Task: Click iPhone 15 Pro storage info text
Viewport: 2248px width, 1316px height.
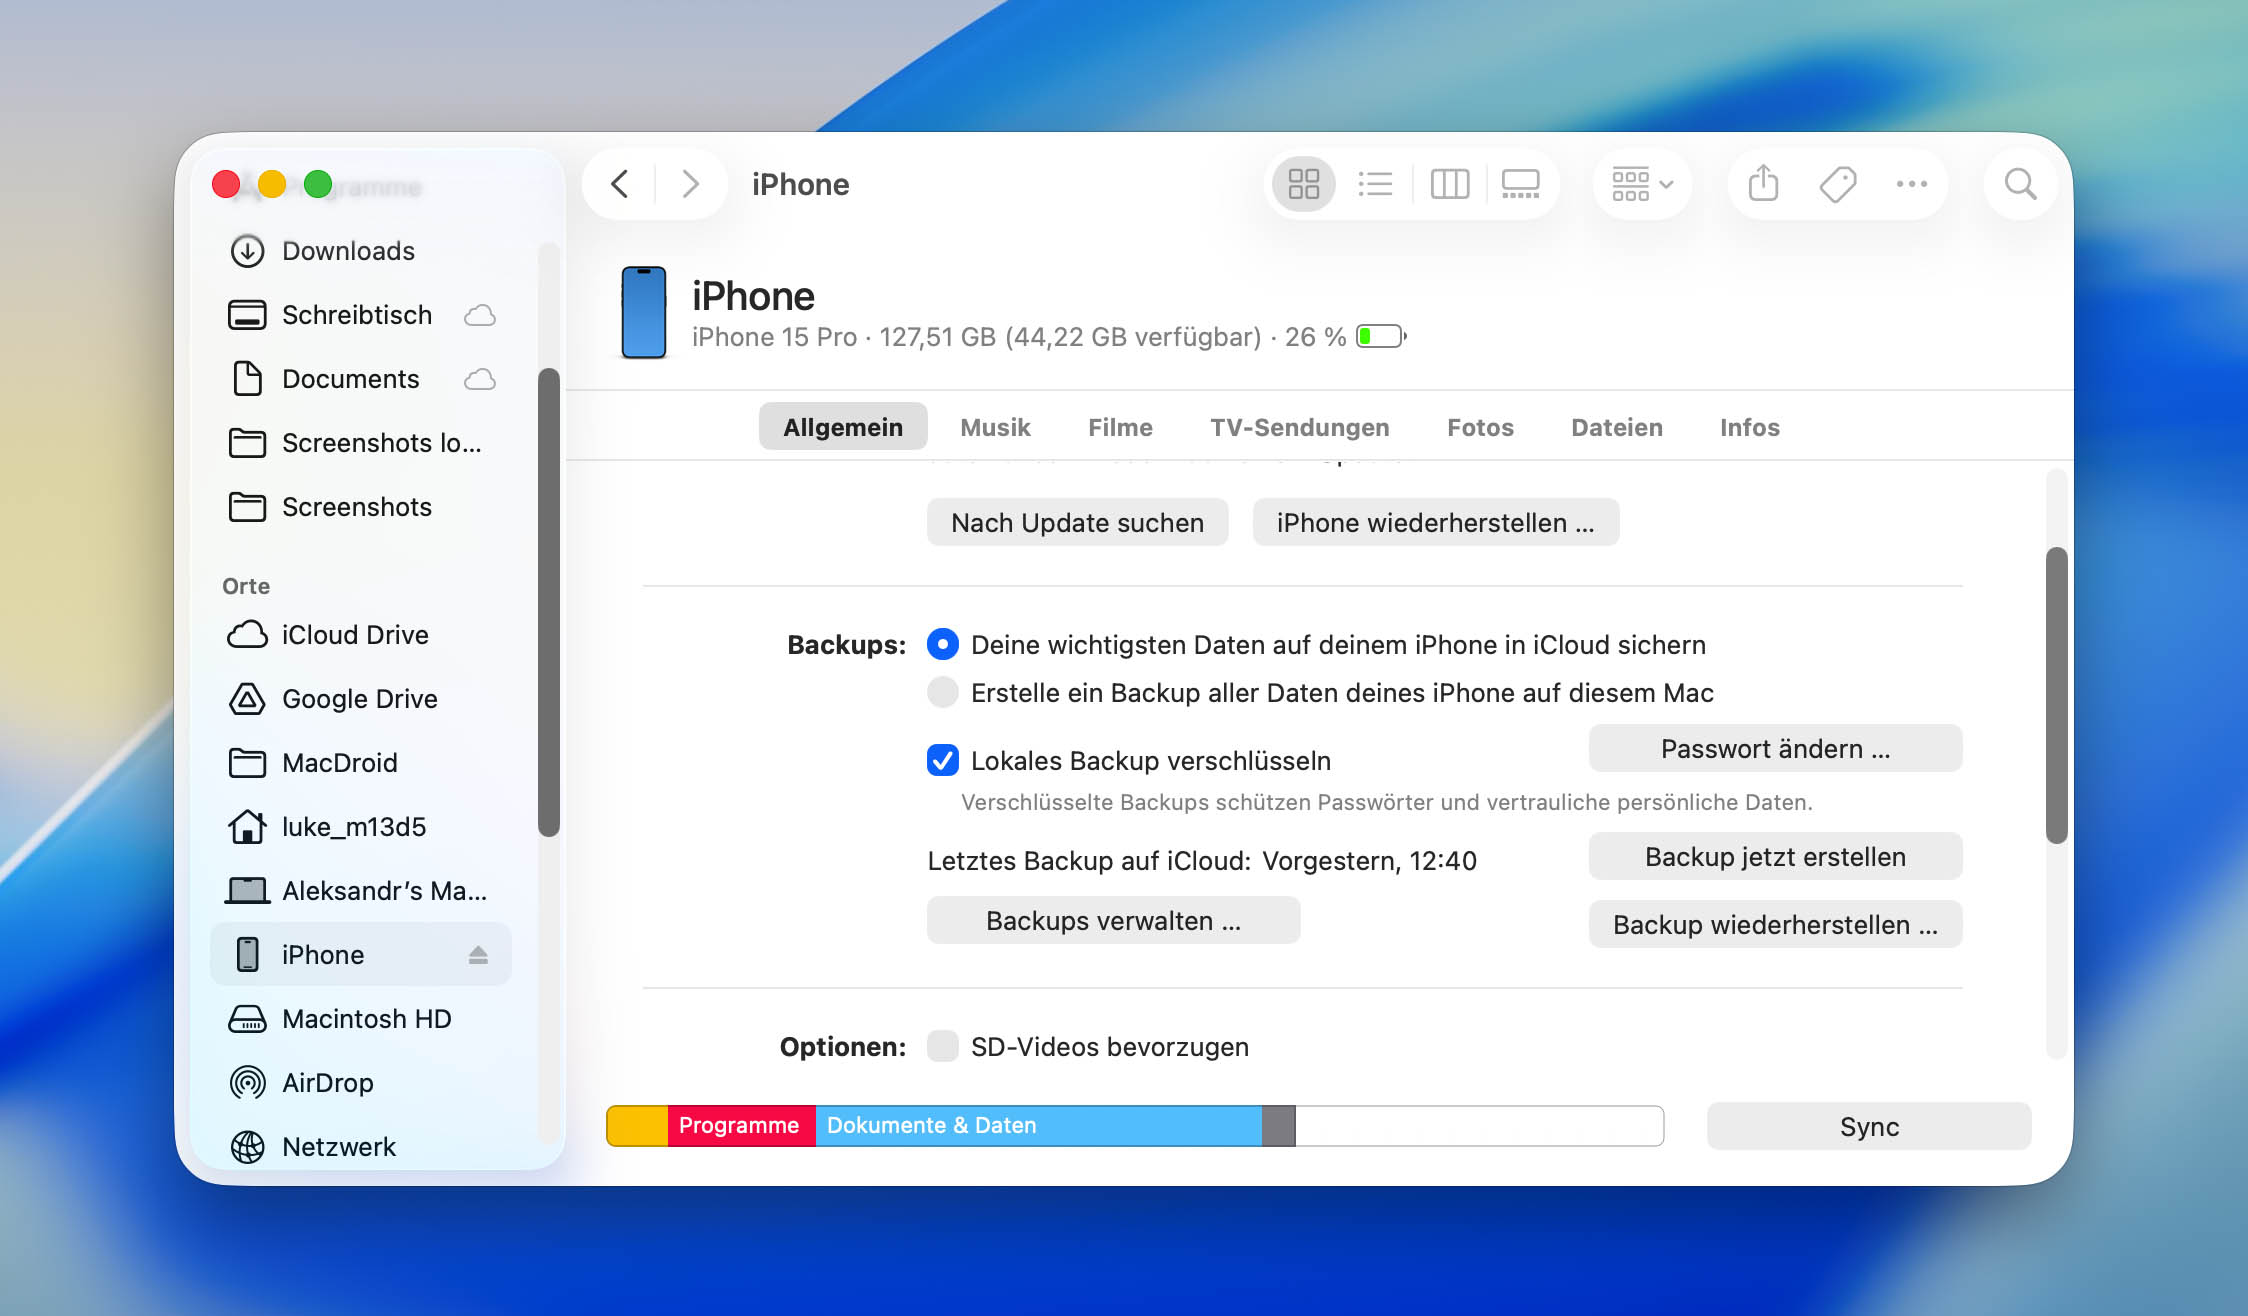Action: (x=1019, y=337)
